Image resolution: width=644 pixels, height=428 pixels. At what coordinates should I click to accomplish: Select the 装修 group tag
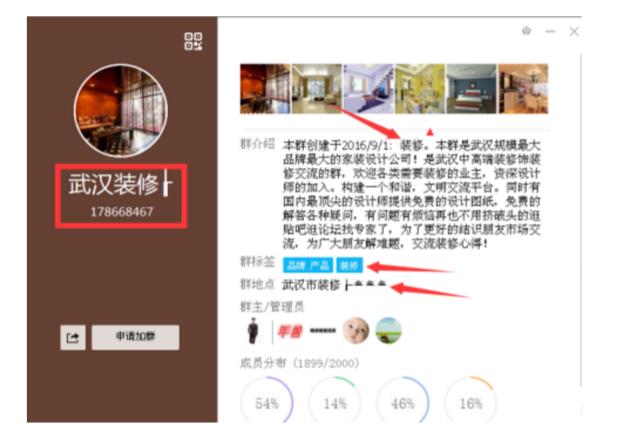349,265
